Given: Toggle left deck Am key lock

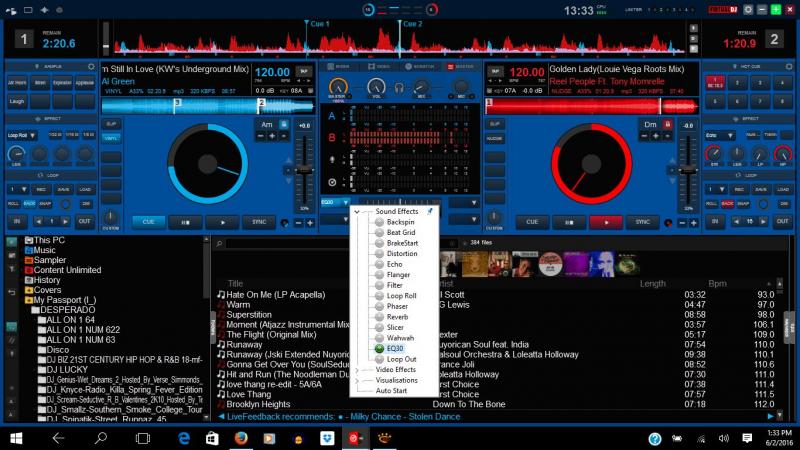Looking at the screenshot, I should point(284,124).
